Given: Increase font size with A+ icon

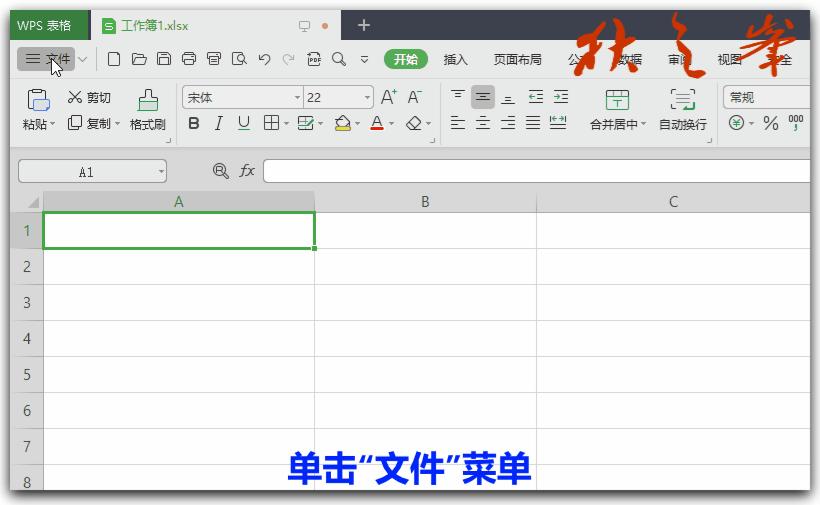Looking at the screenshot, I should [389, 97].
